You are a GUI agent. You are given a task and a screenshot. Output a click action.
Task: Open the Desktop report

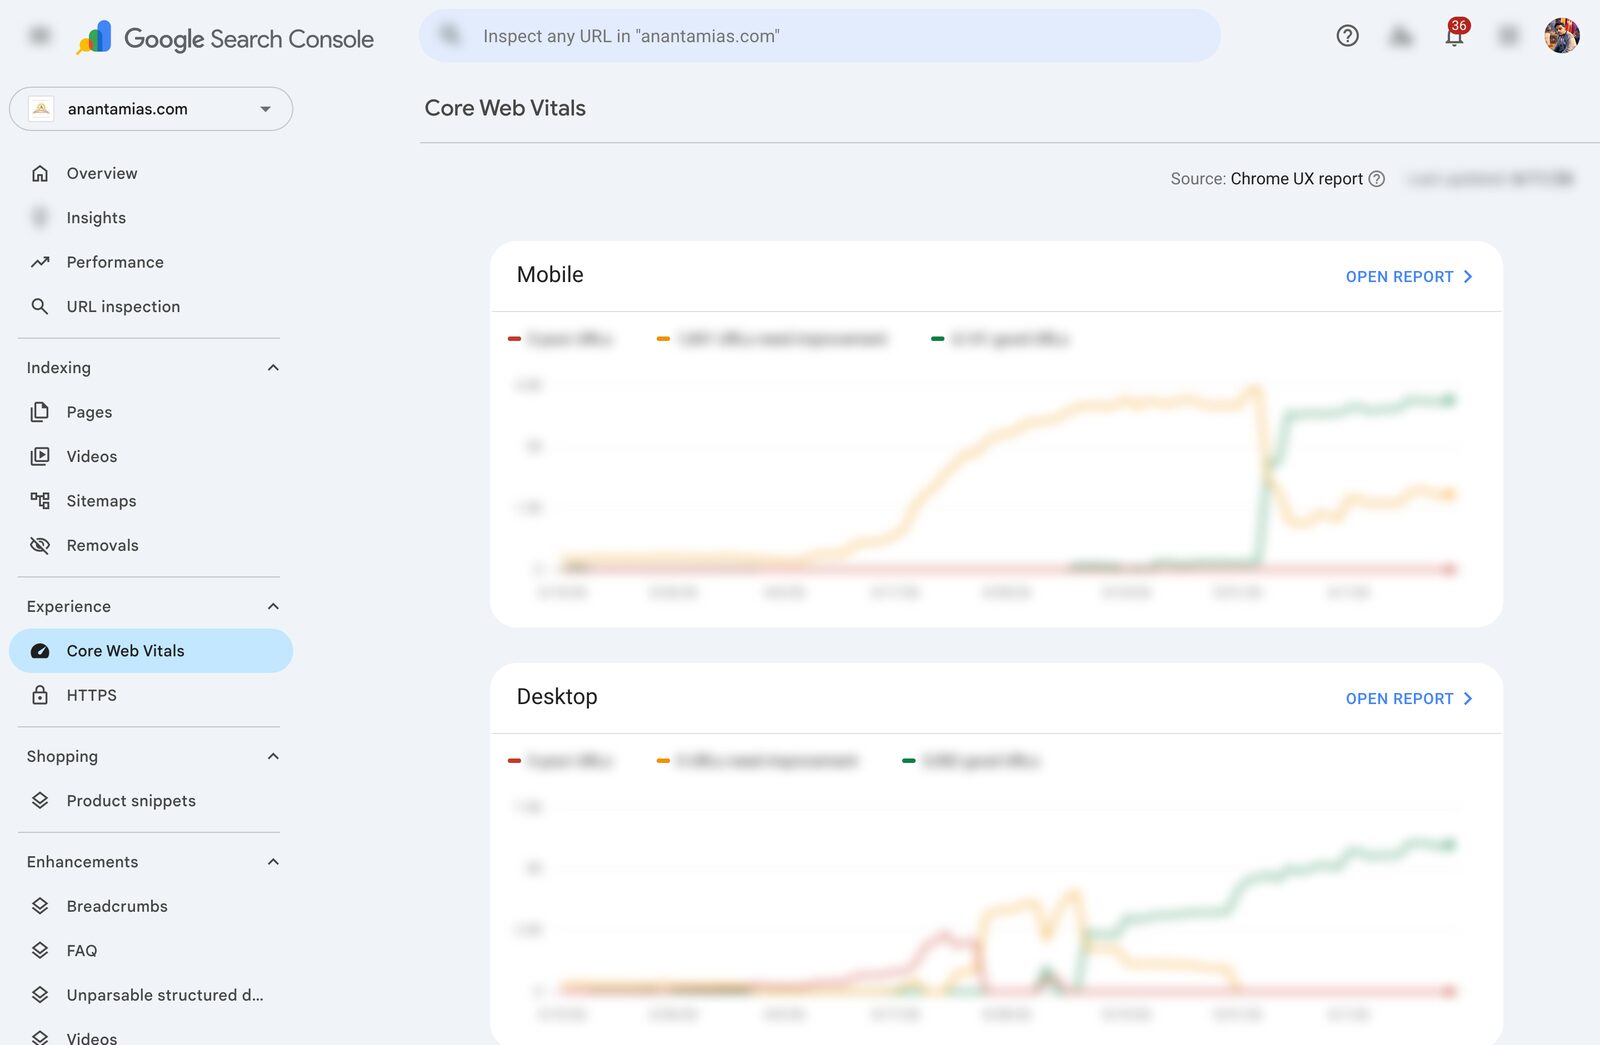pyautogui.click(x=1409, y=699)
